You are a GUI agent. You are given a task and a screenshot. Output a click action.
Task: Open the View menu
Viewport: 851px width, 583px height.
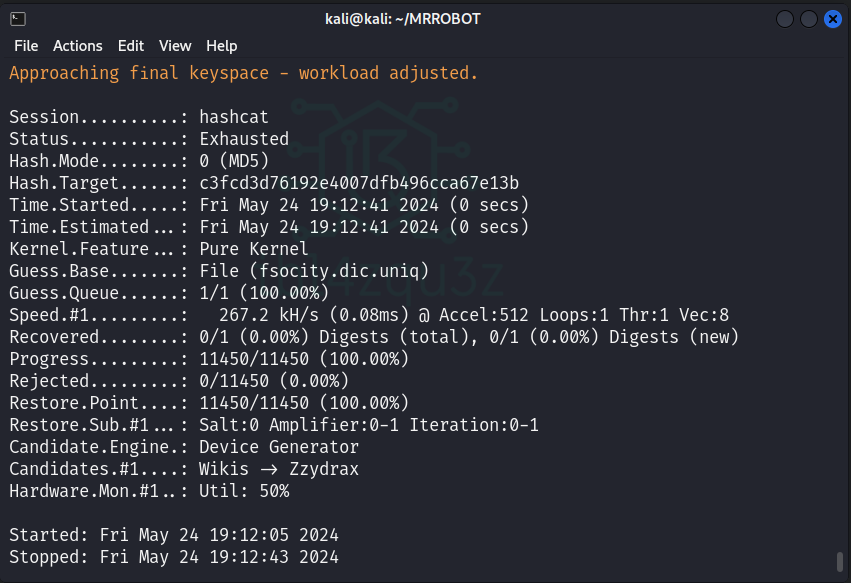click(x=175, y=46)
